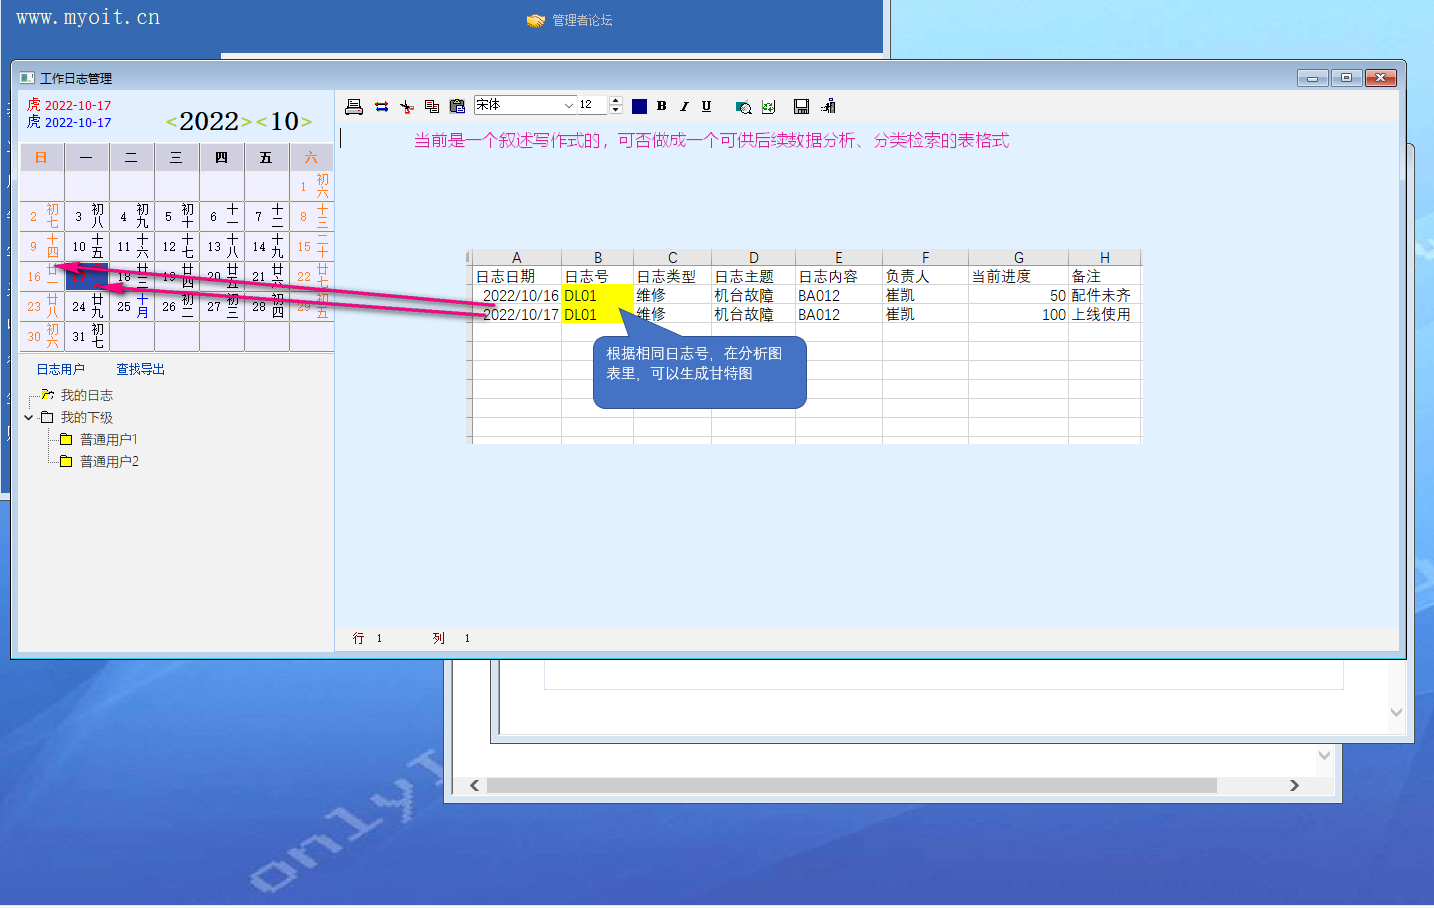
Task: Toggle Bold formatting
Action: click(x=662, y=106)
